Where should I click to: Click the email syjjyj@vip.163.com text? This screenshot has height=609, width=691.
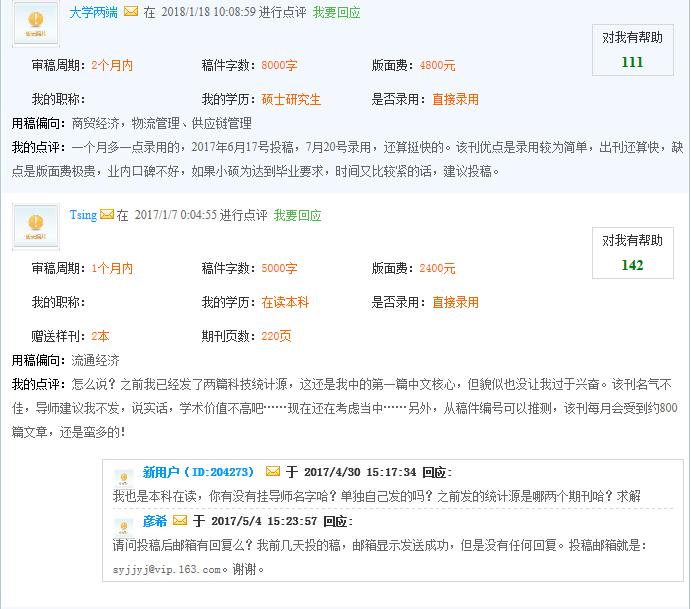coord(167,569)
